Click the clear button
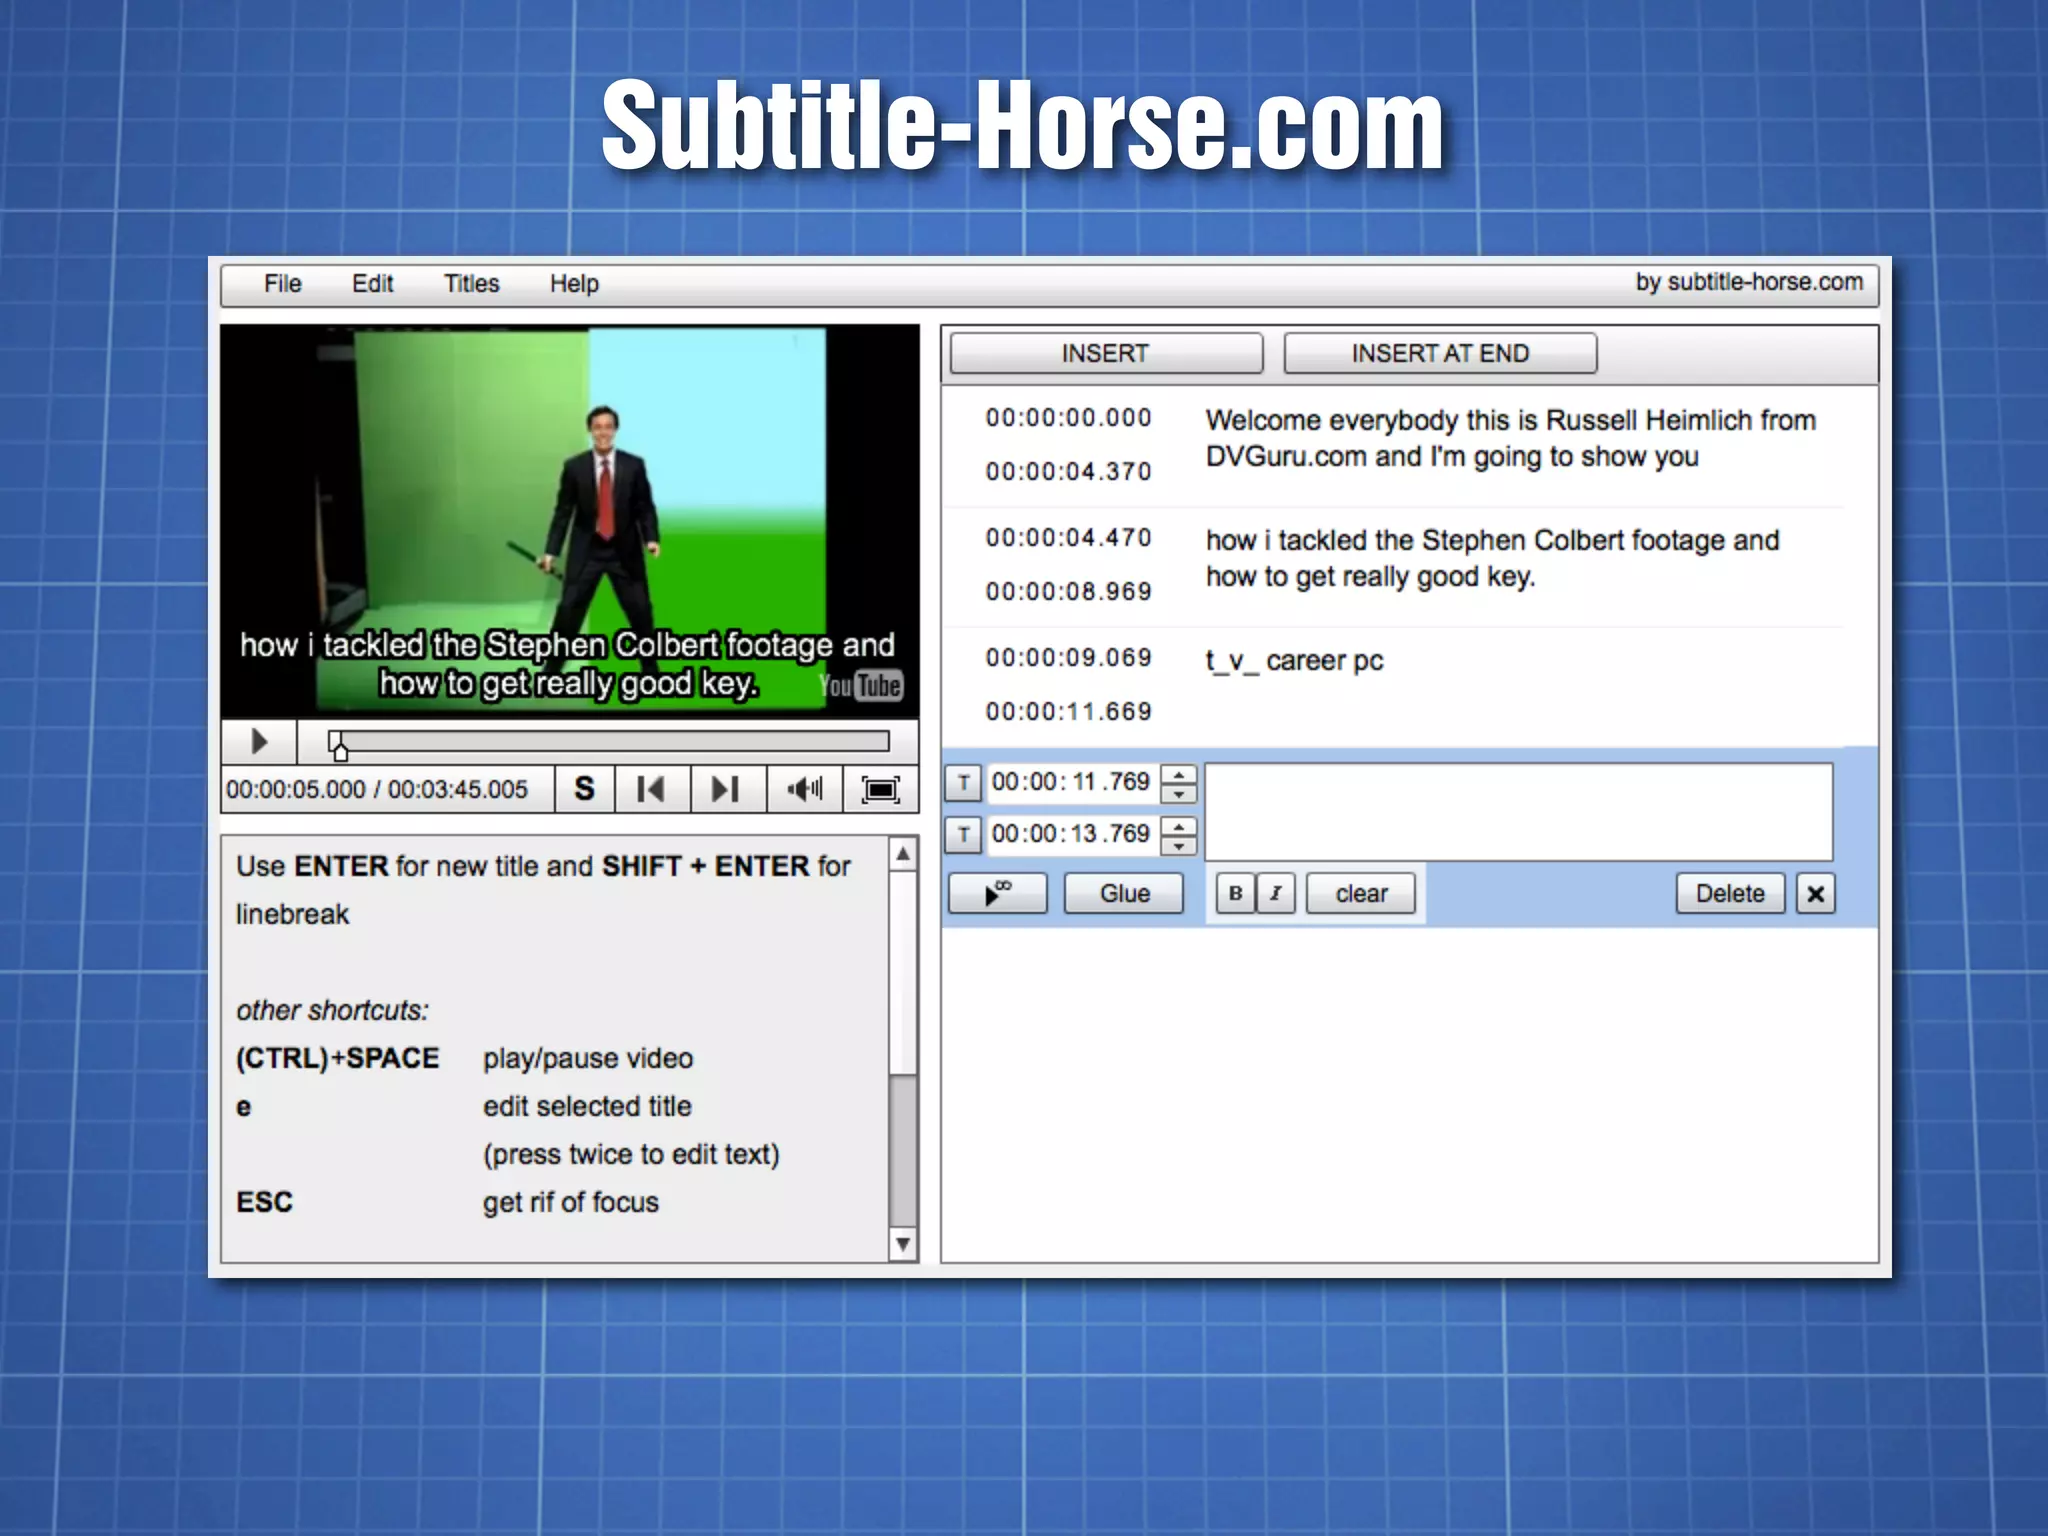Viewport: 2048px width, 1536px height. tap(1361, 893)
